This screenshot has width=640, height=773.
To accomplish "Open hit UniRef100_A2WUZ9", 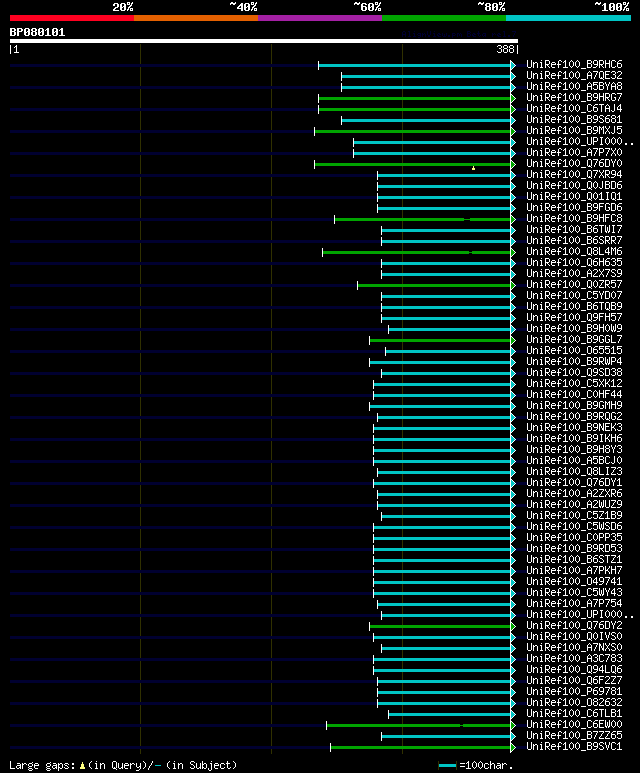I will [x=574, y=505].
